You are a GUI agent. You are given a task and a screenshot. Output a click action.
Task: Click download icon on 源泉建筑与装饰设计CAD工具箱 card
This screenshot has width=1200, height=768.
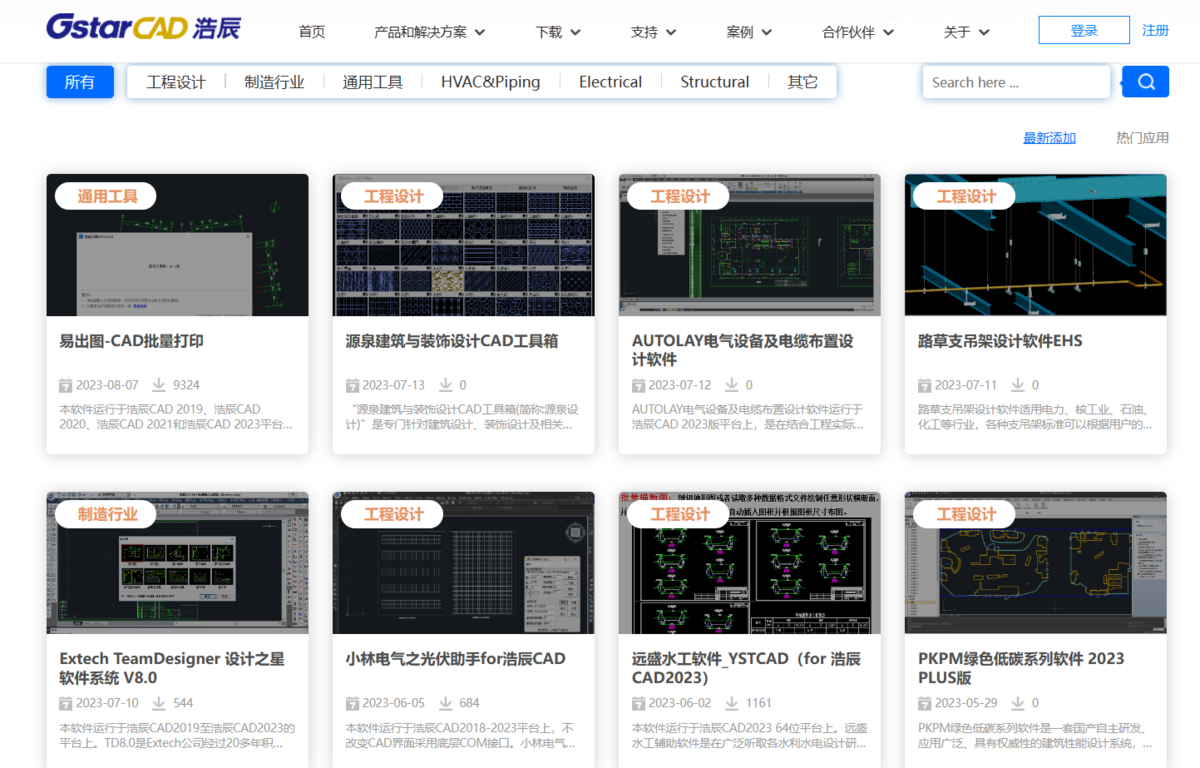coord(446,385)
